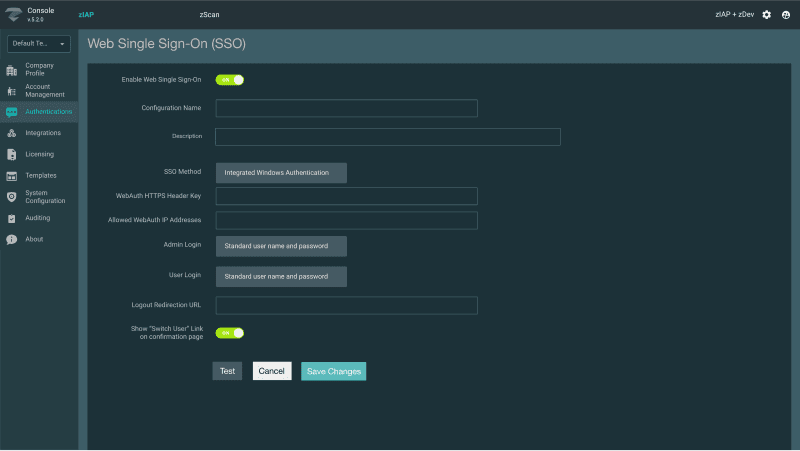
Task: Click the Test button
Action: click(x=227, y=371)
